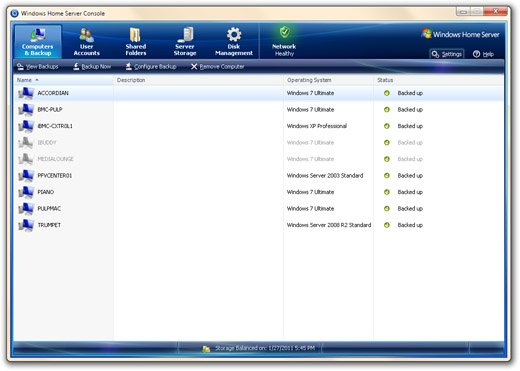520x371 pixels.
Task: Click the Windows Home Server Console title icon
Action: tap(14, 13)
